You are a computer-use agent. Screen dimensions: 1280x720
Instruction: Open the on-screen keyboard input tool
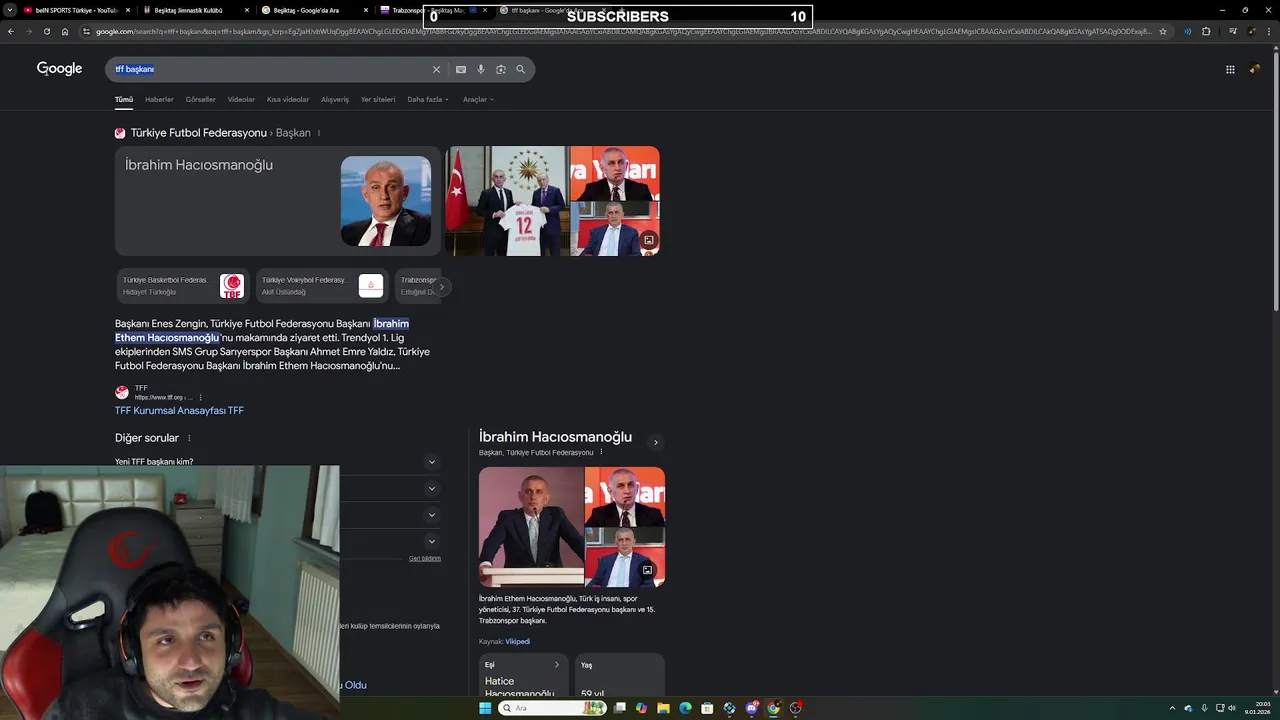coord(460,69)
